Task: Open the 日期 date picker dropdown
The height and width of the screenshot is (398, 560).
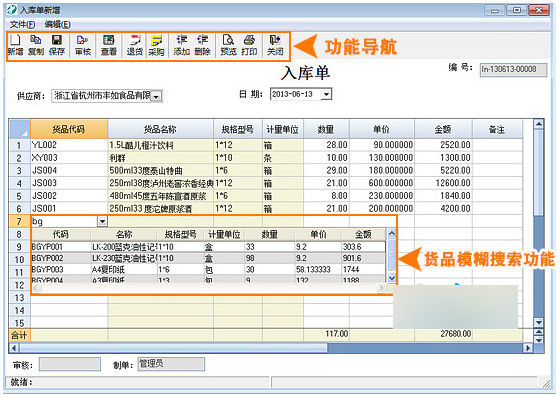Action: point(326,94)
